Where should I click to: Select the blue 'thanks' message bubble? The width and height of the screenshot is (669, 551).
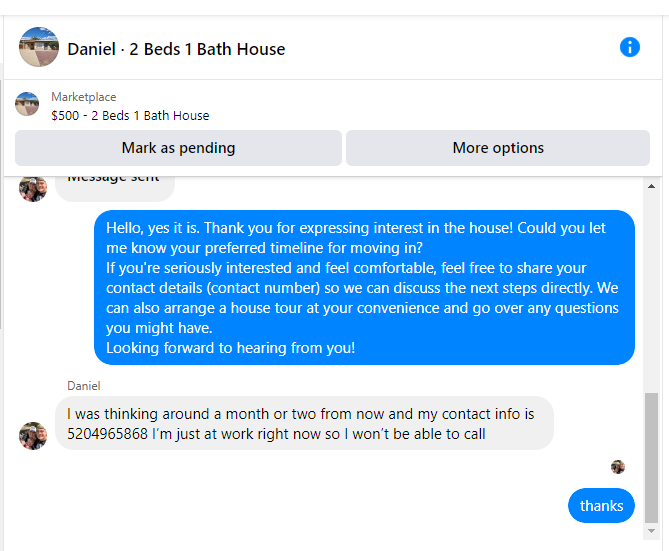pyautogui.click(x=601, y=506)
